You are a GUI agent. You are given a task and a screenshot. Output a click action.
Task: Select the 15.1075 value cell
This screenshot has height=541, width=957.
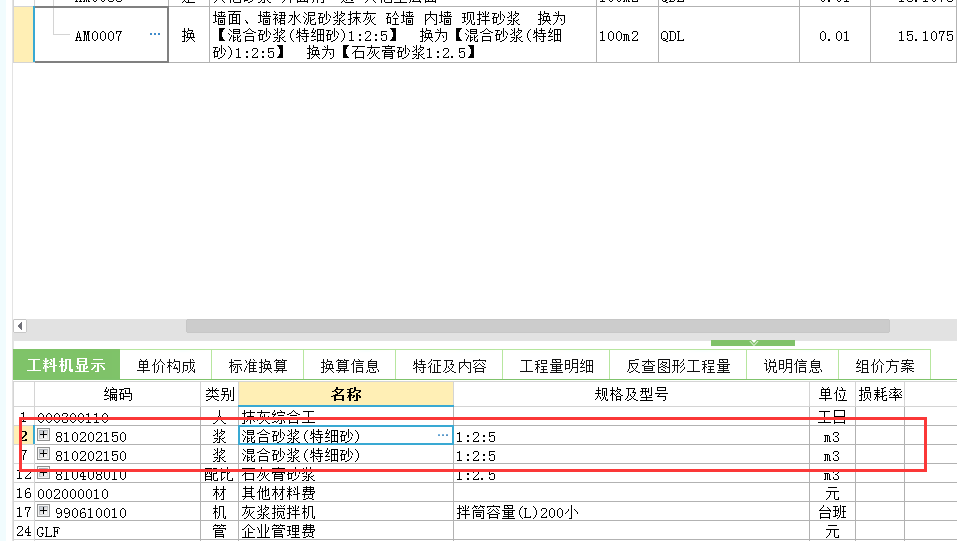point(914,35)
